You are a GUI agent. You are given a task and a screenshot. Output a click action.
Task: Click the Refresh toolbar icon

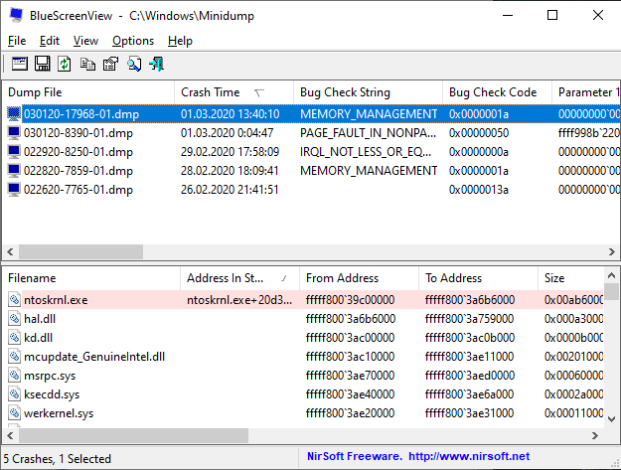pyautogui.click(x=64, y=64)
